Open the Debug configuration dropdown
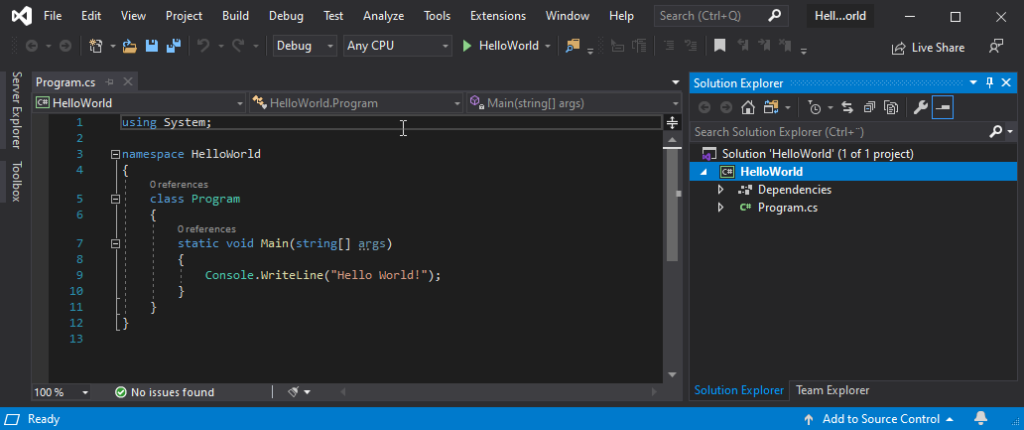The image size is (1024, 430). coord(304,46)
